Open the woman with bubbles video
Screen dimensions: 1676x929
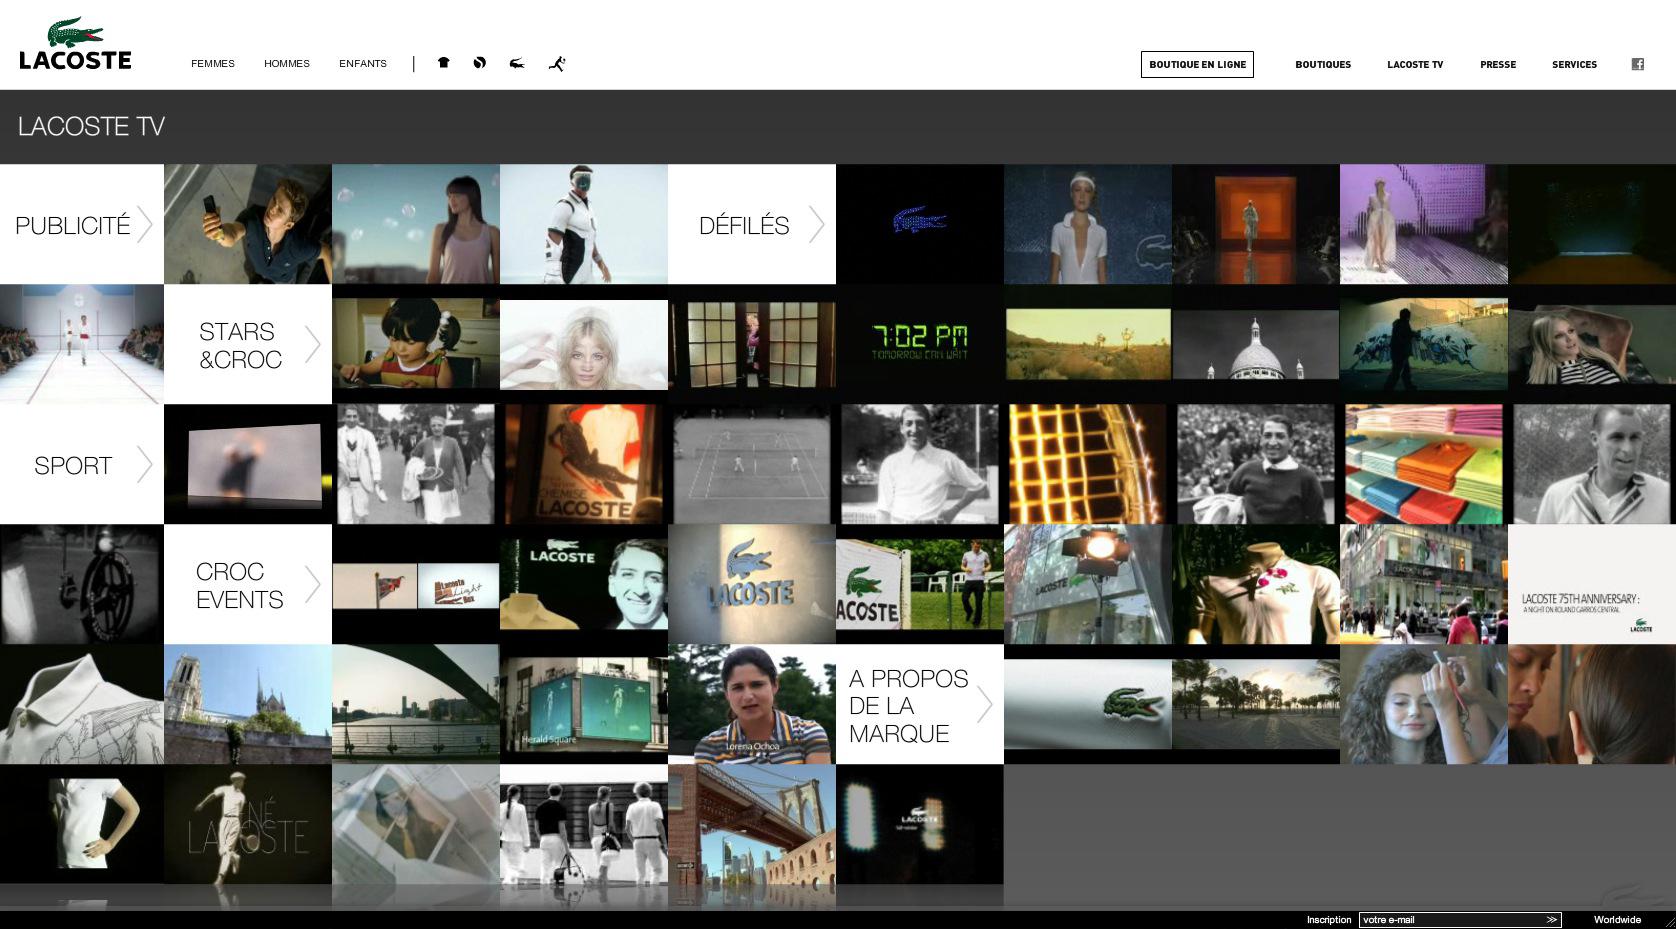(x=416, y=224)
